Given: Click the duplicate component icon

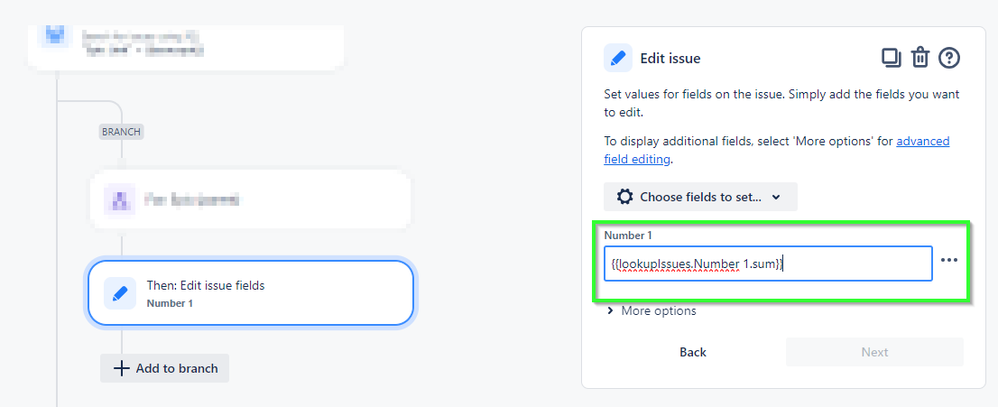Looking at the screenshot, I should [891, 57].
